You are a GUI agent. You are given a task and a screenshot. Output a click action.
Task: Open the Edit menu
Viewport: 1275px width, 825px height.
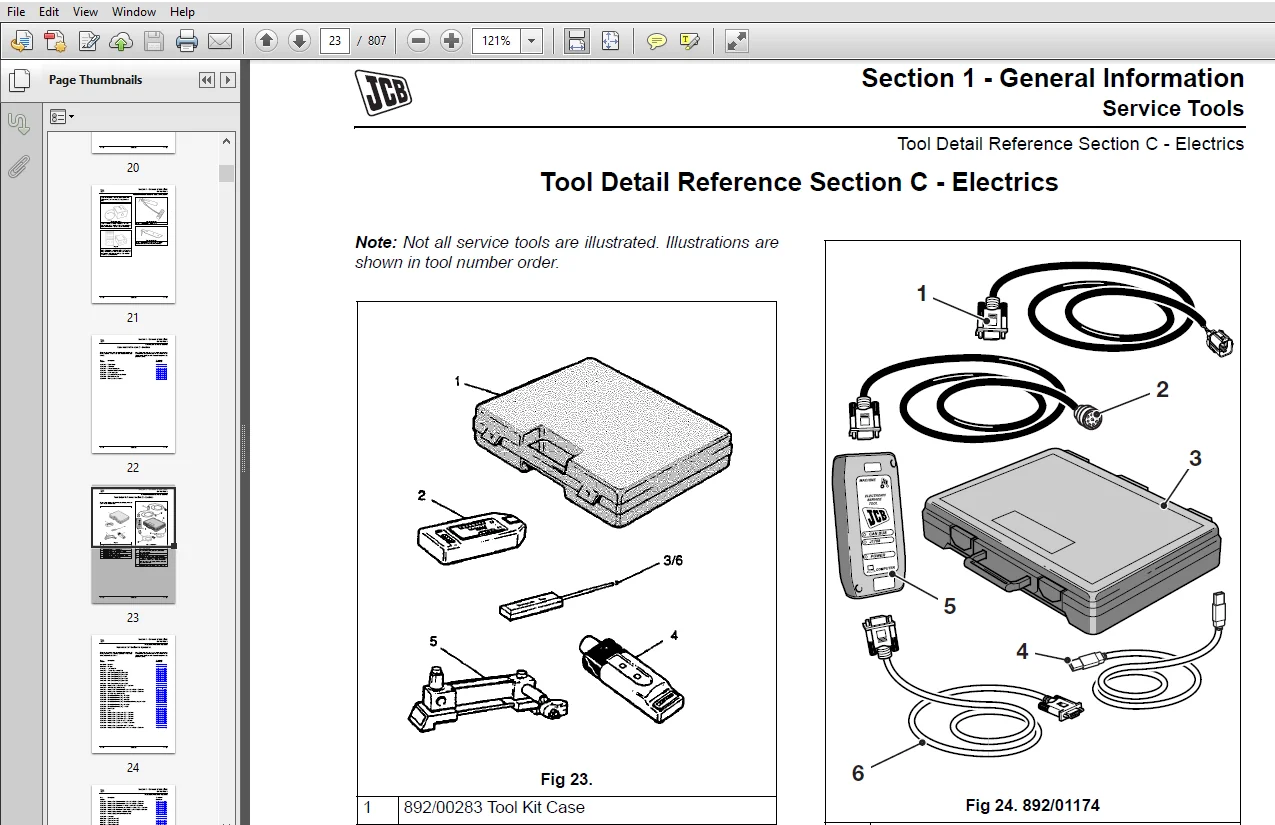click(x=49, y=12)
